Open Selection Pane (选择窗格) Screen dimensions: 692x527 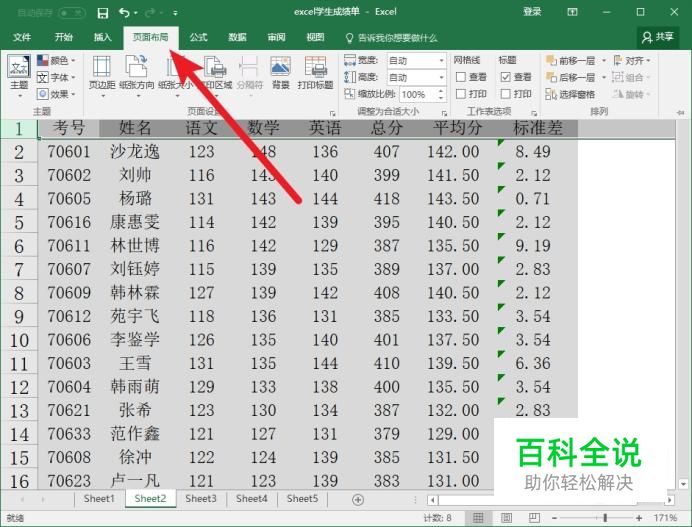point(570,94)
